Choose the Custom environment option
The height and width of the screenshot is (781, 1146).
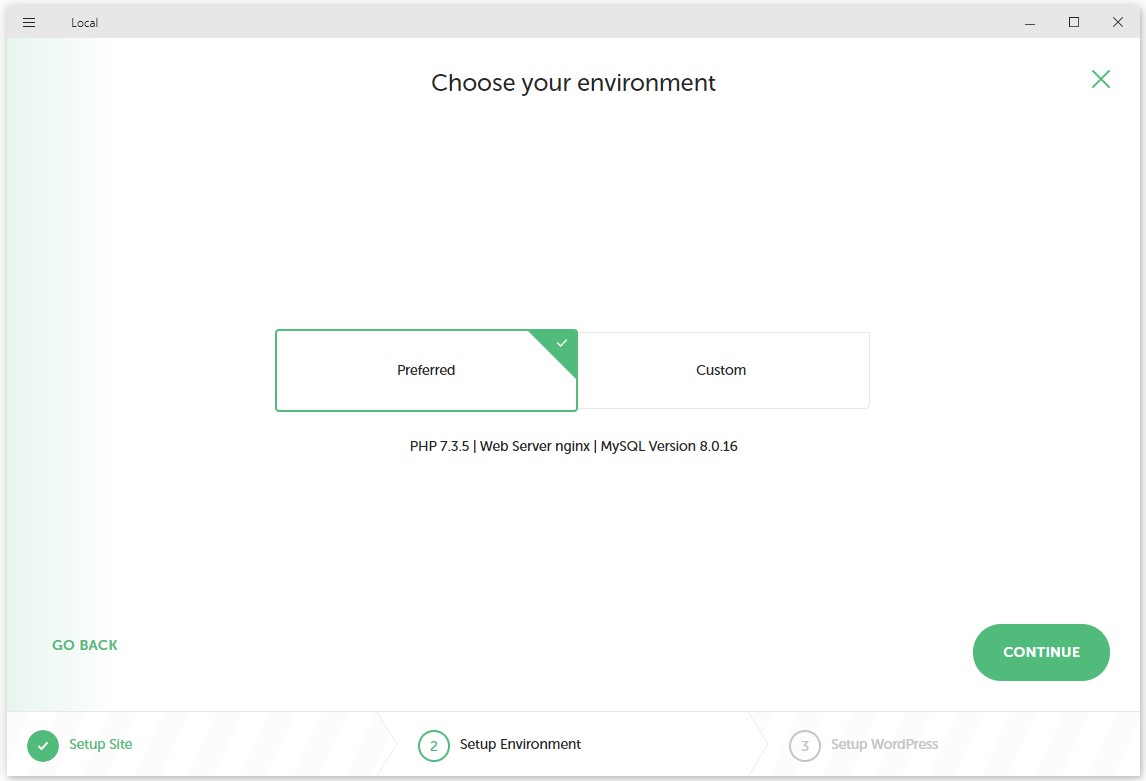[x=721, y=371]
